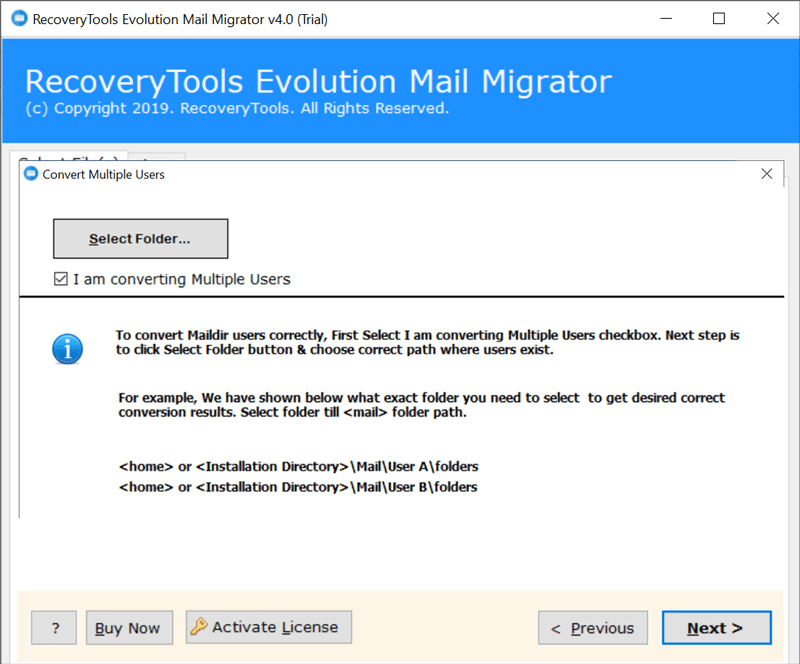Image resolution: width=800 pixels, height=664 pixels.
Task: Maximize the Evolution Mail Migrator window
Action: (719, 19)
